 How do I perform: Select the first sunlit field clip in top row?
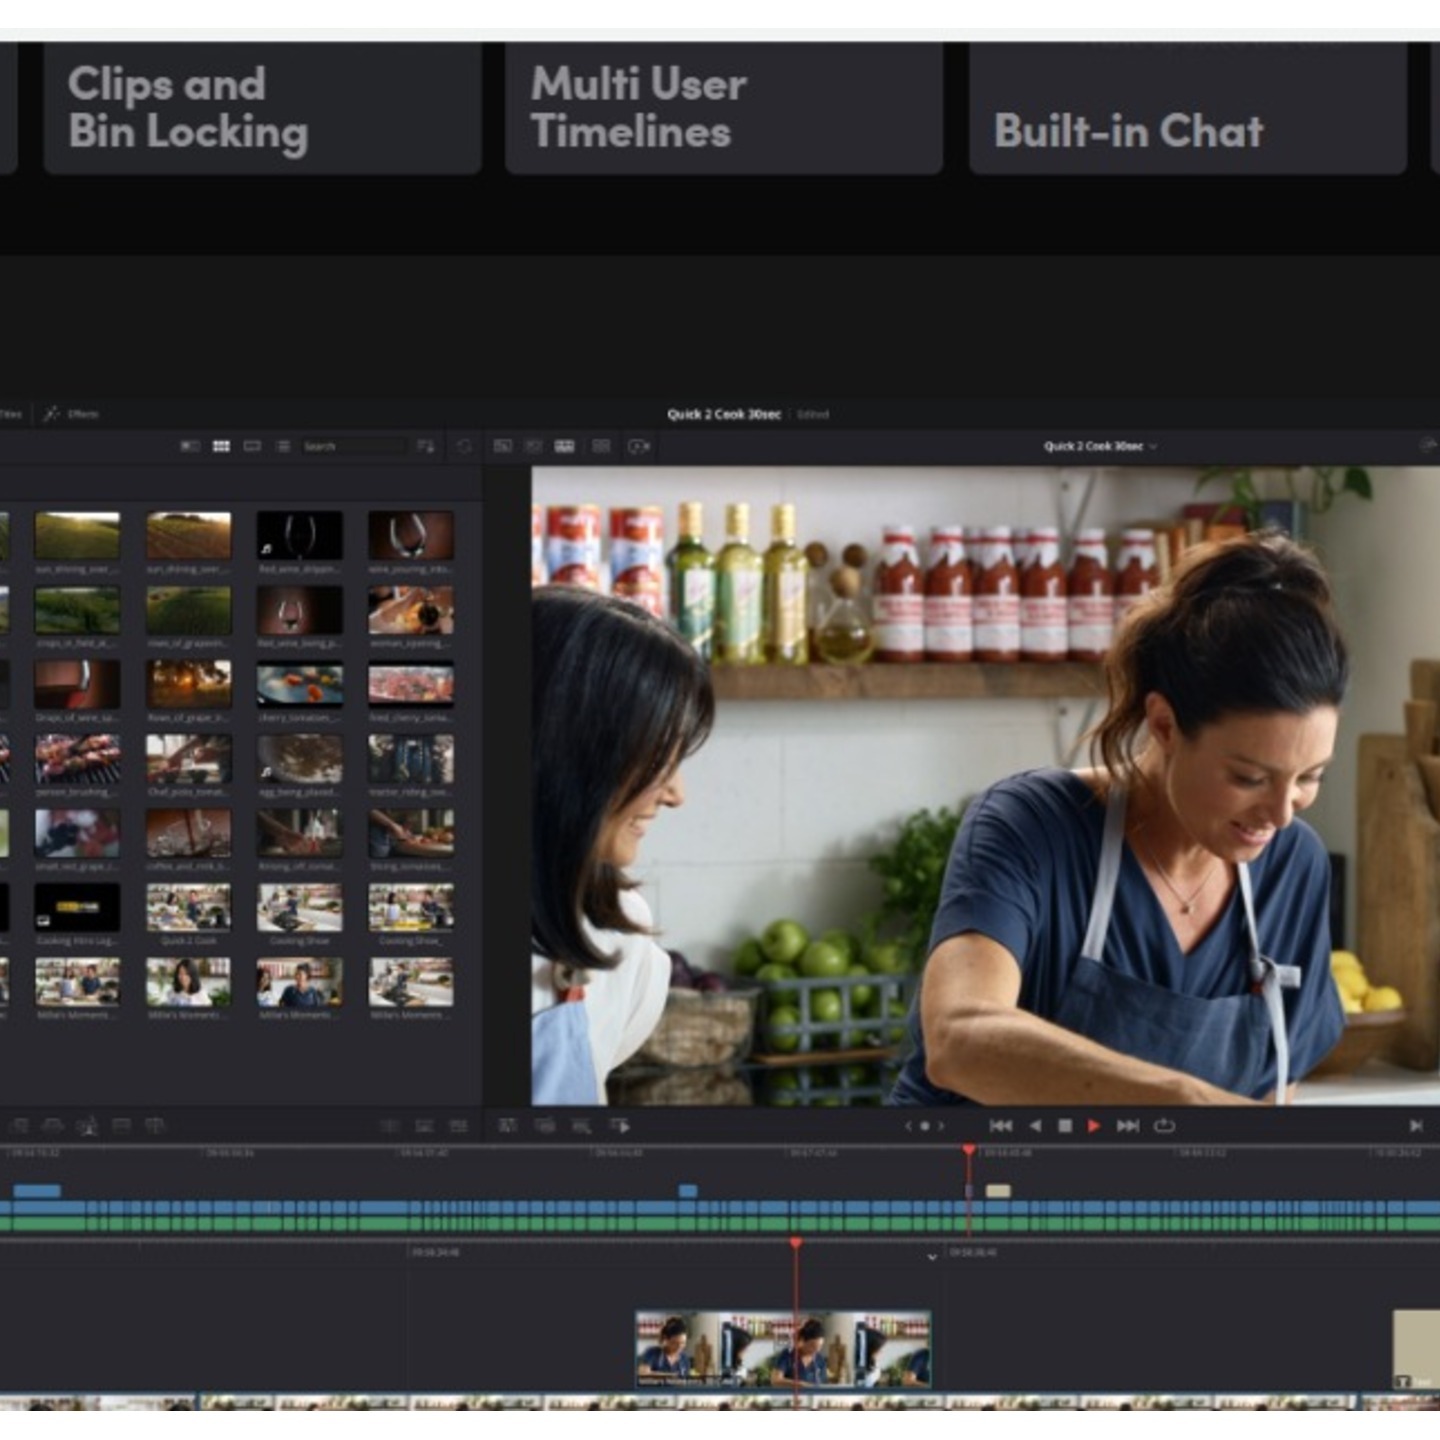pyautogui.click(x=77, y=536)
